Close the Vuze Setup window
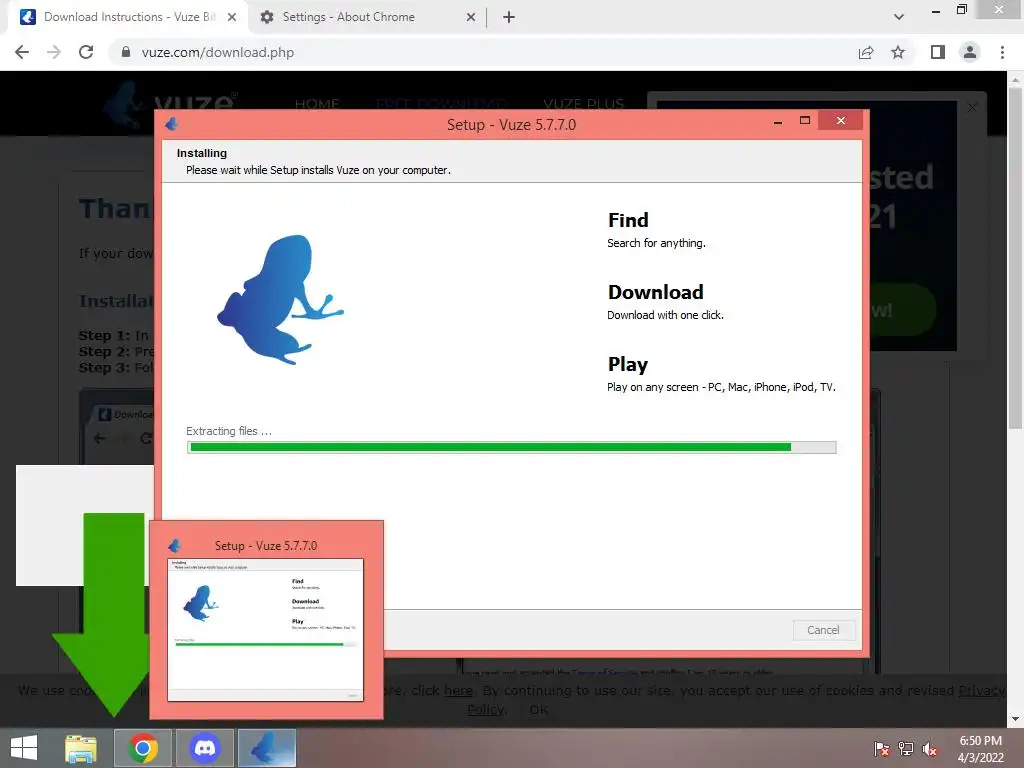The image size is (1024, 768). 840,121
